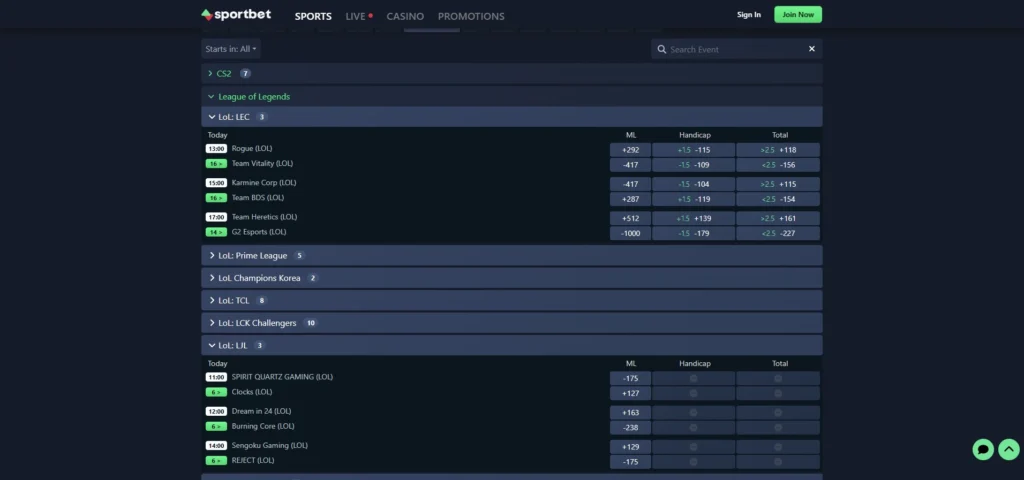Open Karmine Corp (LOL) match
The height and width of the screenshot is (480, 1024).
[264, 183]
